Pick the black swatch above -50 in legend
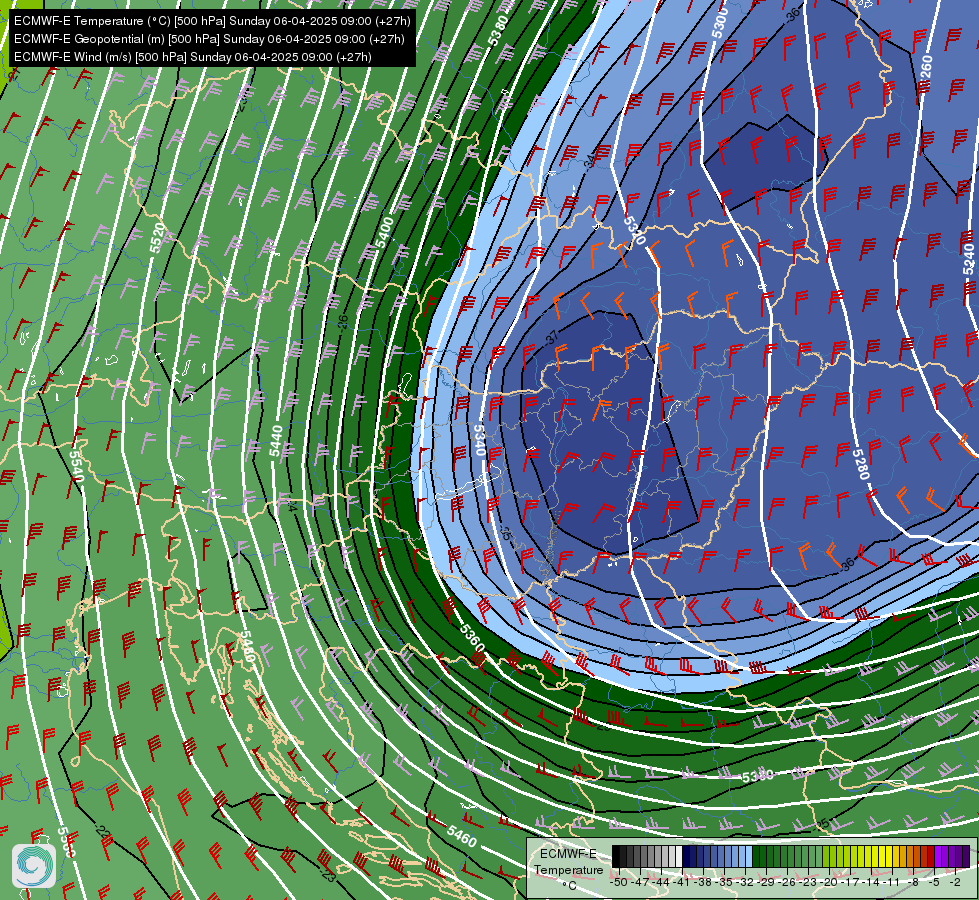Image resolution: width=979 pixels, height=900 pixels. (x=616, y=856)
